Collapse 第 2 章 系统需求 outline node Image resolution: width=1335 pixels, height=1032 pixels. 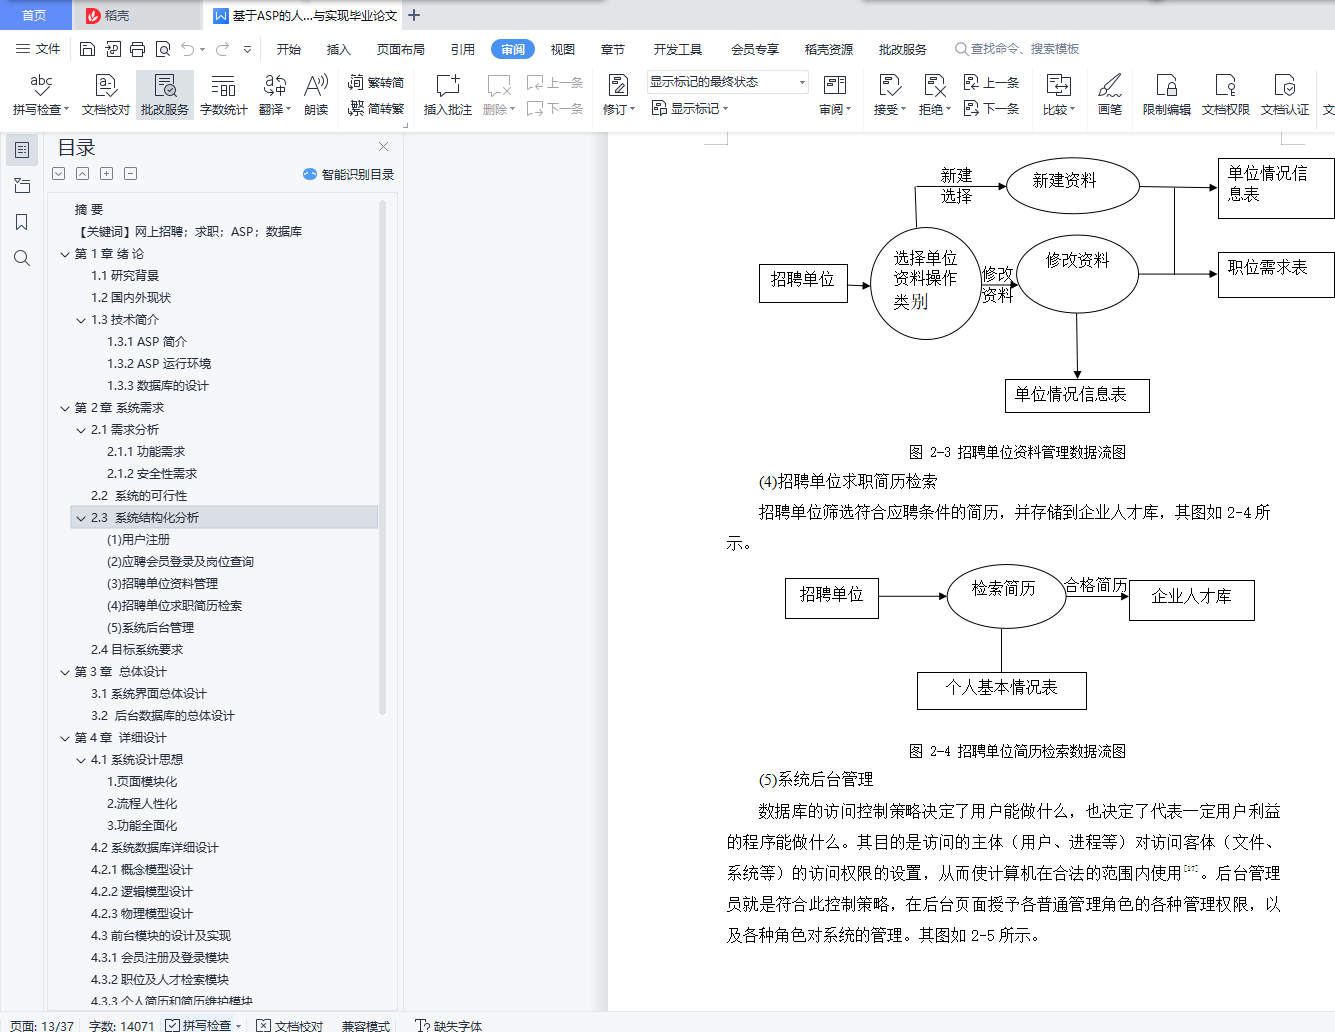[x=65, y=408]
